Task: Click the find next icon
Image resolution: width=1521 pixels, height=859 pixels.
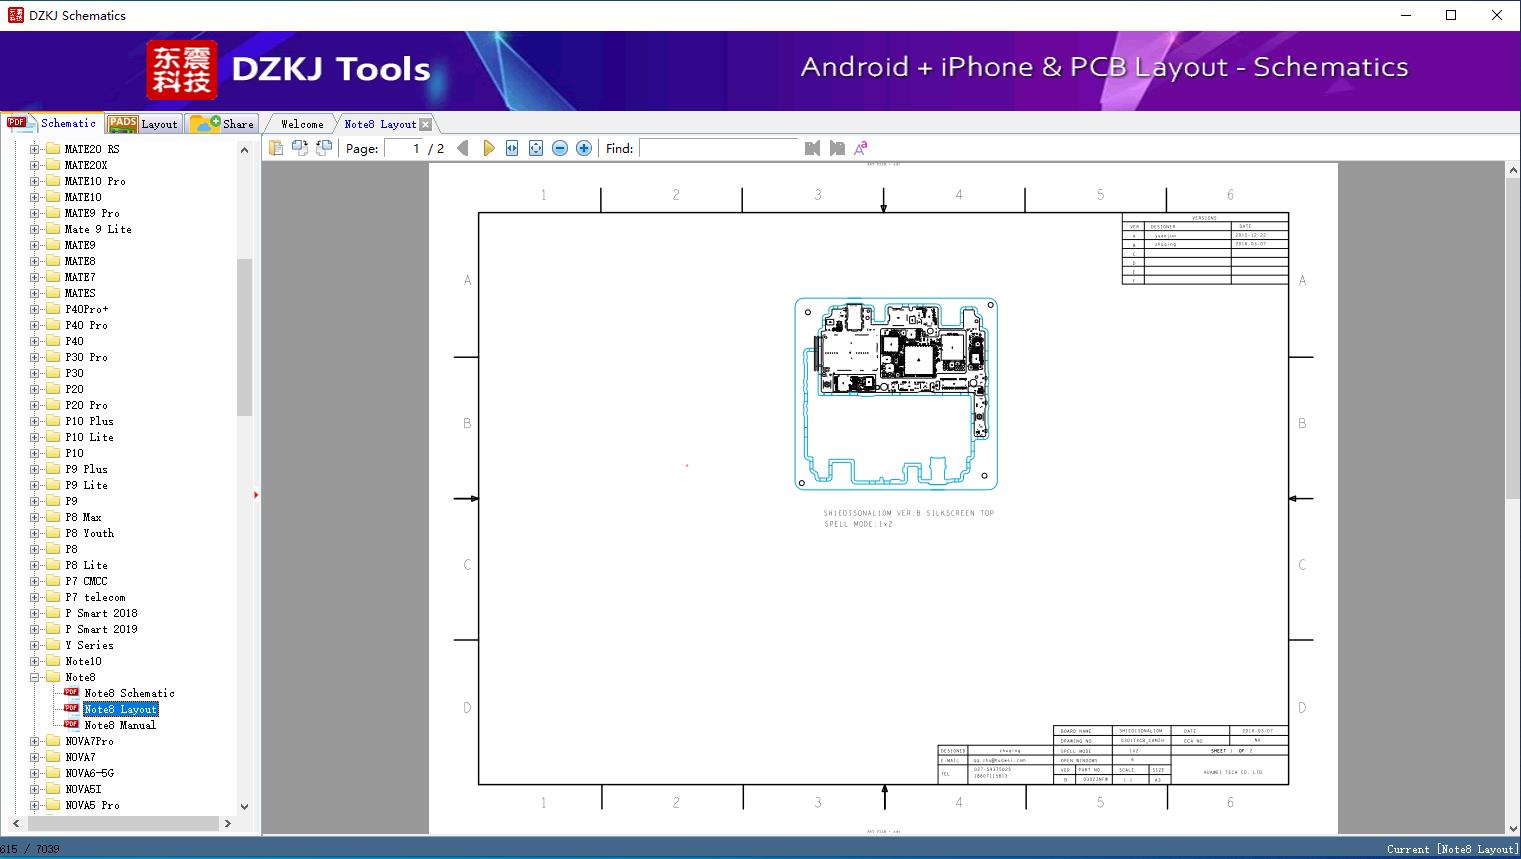Action: [x=837, y=148]
